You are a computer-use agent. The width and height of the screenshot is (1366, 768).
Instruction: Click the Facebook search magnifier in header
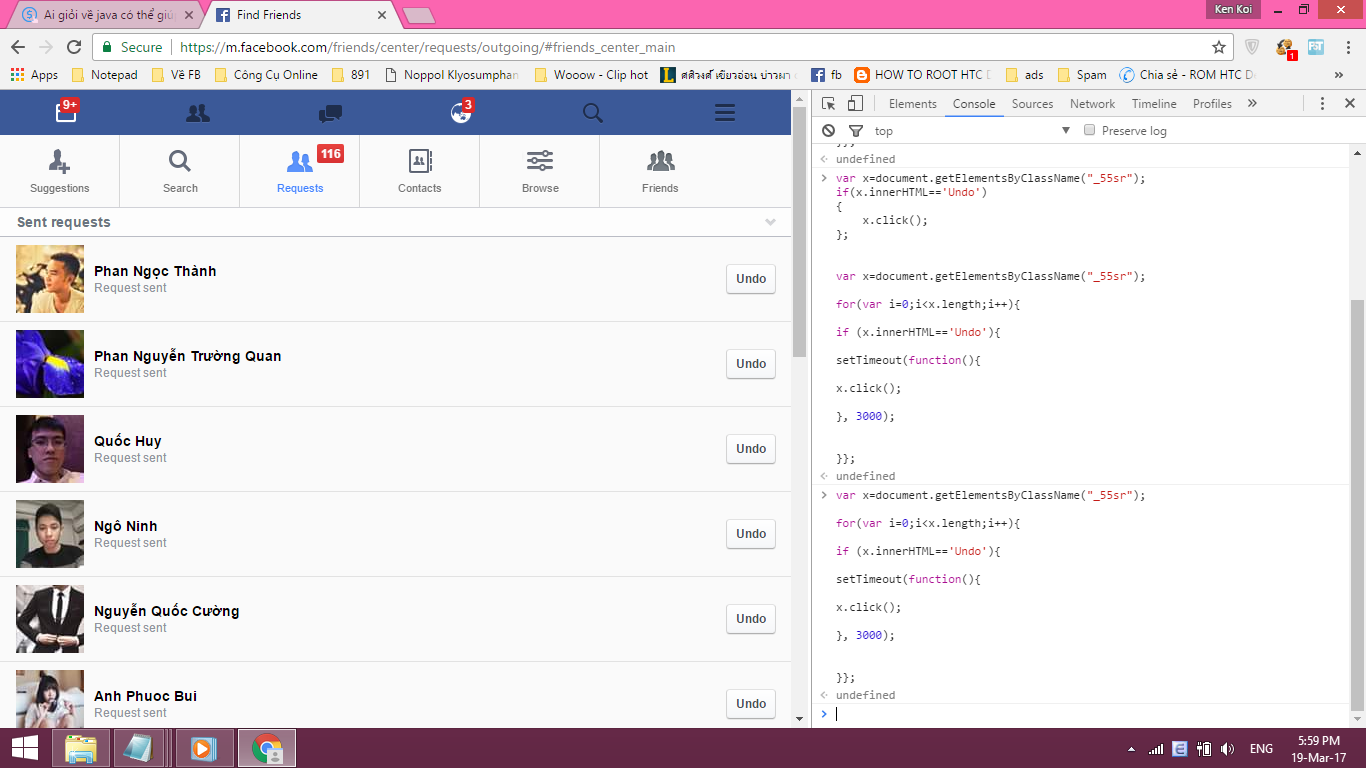(593, 113)
